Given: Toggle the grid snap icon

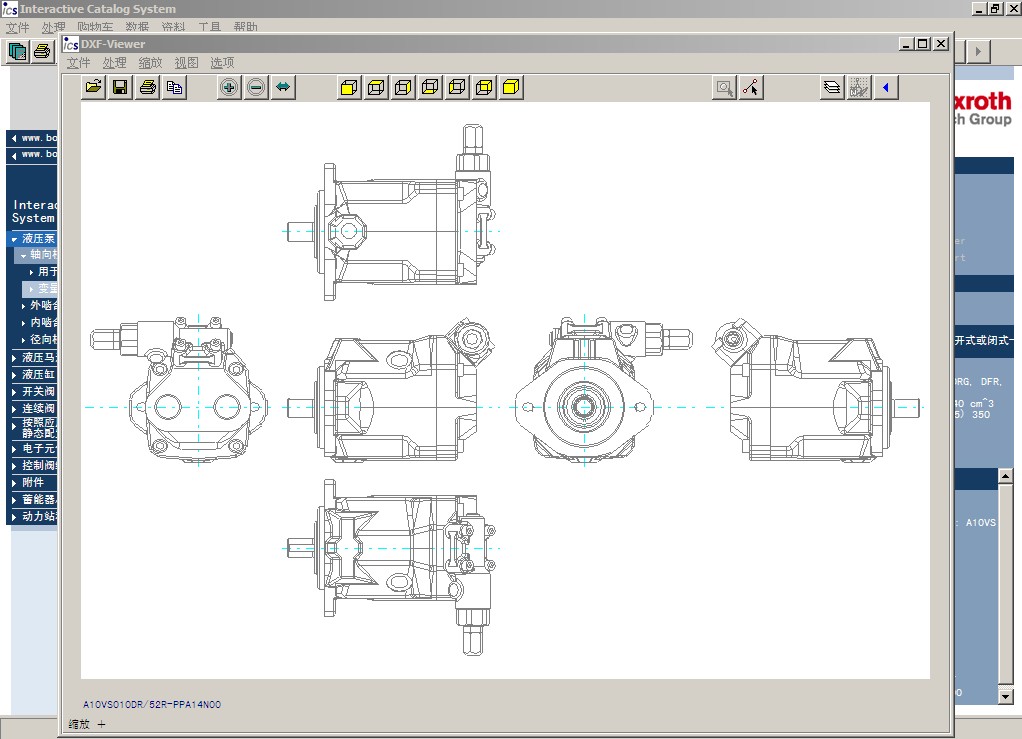Looking at the screenshot, I should [x=859, y=87].
